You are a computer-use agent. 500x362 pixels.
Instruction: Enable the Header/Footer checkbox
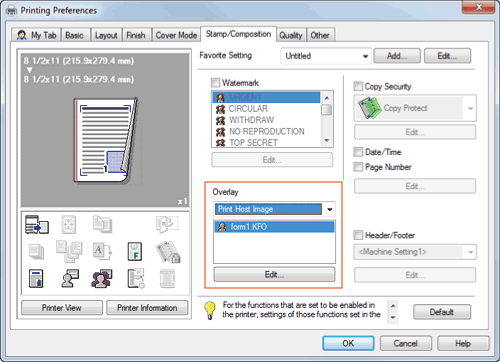click(x=358, y=235)
